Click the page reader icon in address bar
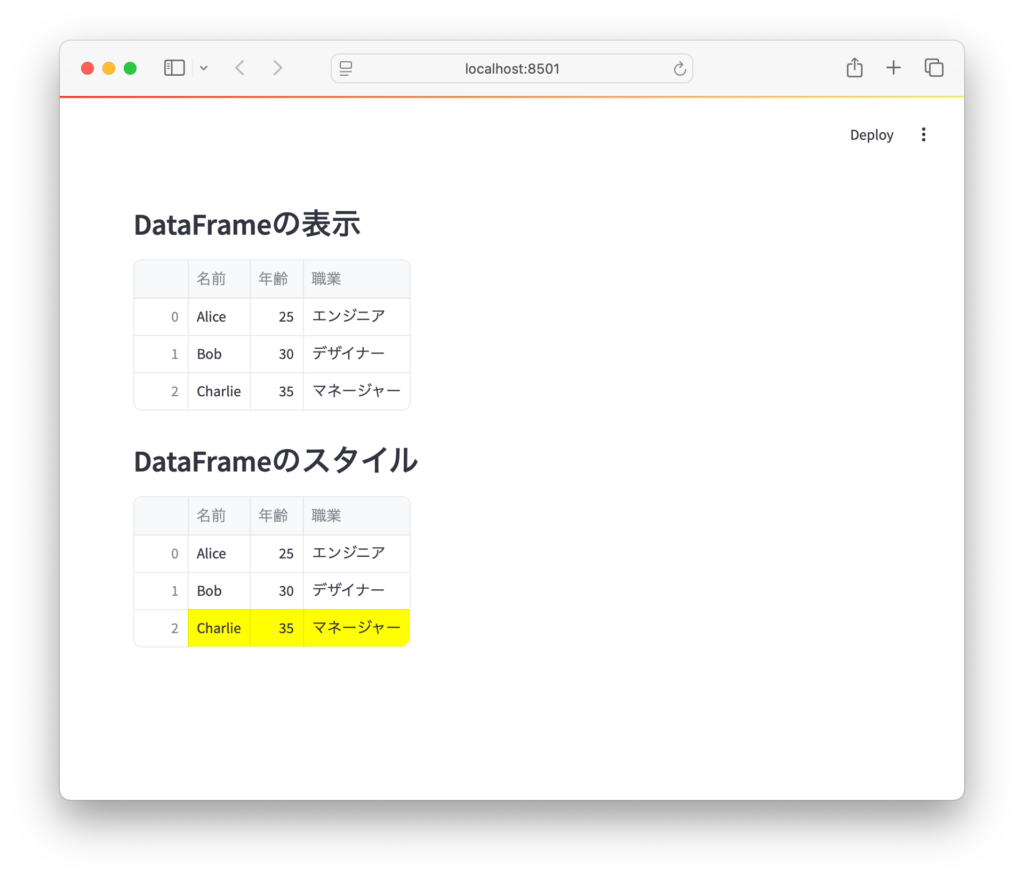Image resolution: width=1024 pixels, height=879 pixels. pyautogui.click(x=346, y=69)
